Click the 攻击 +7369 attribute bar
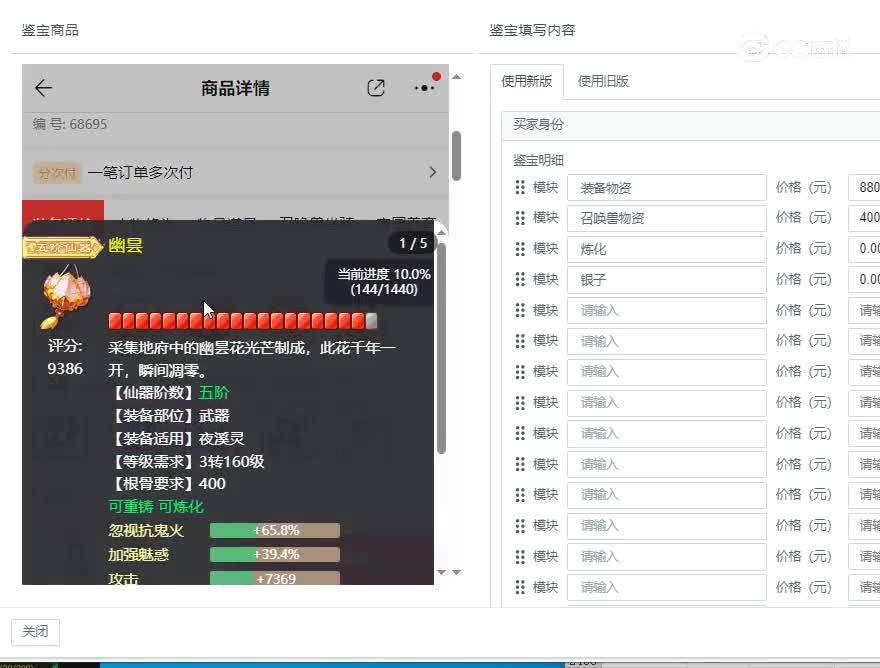880x668 pixels. click(x=274, y=579)
